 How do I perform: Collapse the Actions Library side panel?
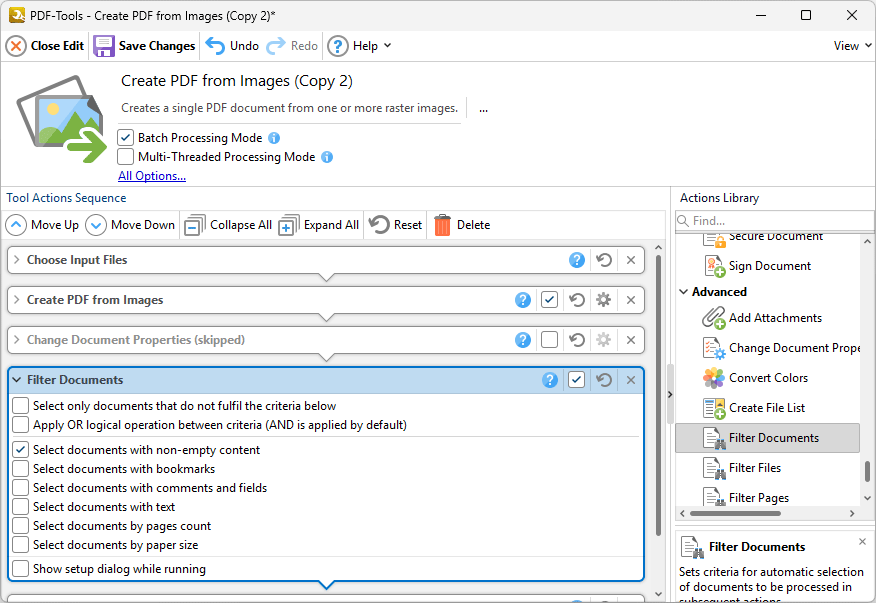(x=670, y=395)
